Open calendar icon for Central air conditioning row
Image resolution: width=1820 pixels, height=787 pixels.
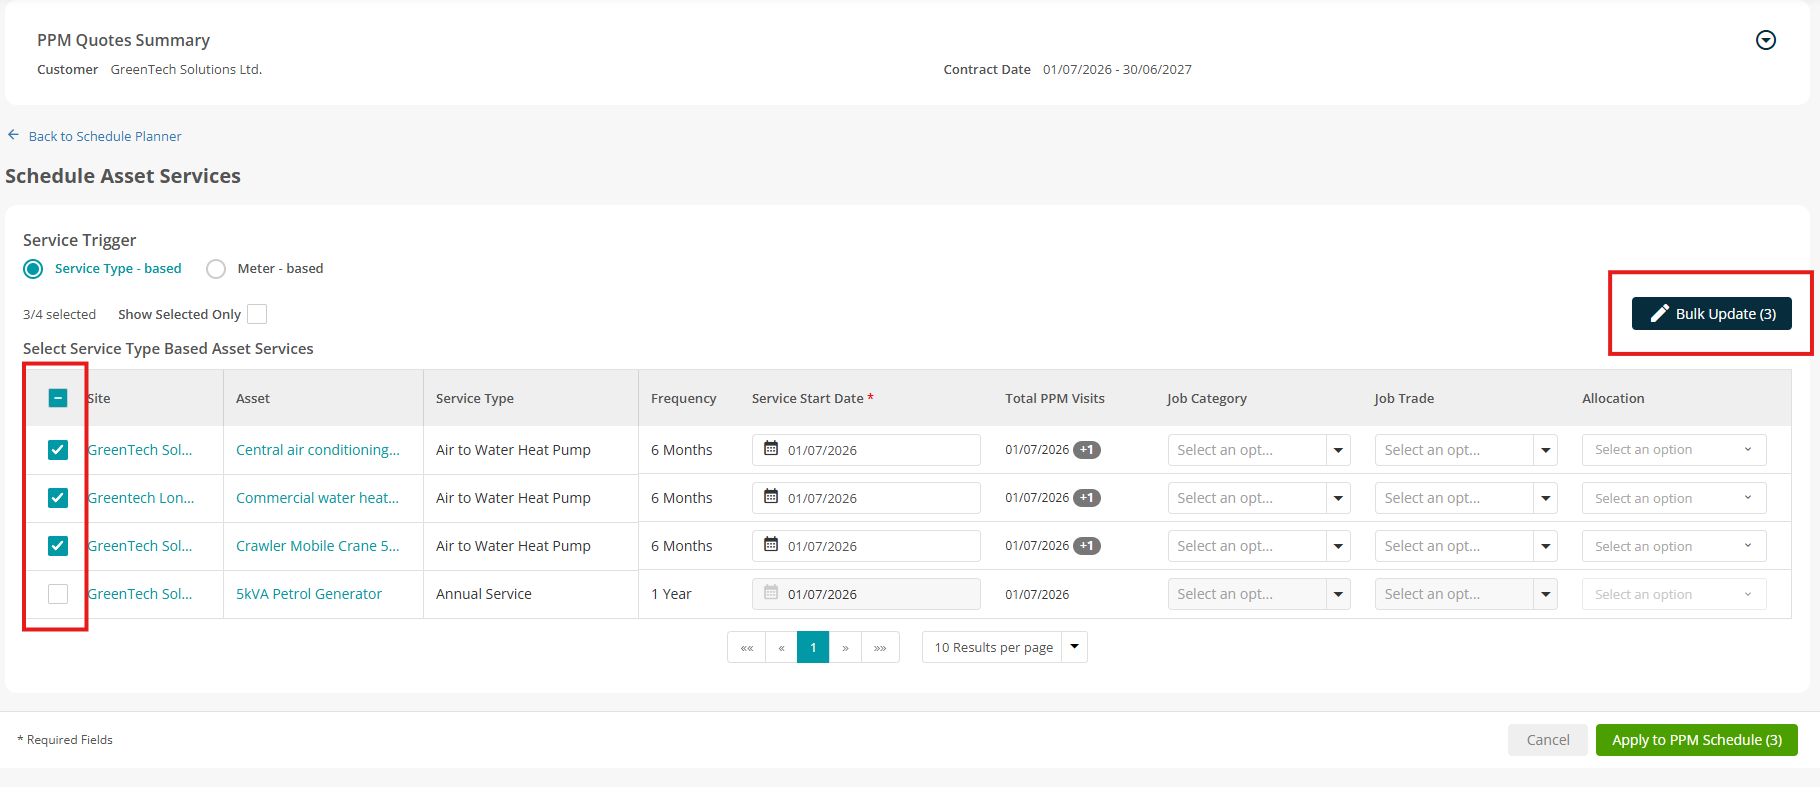pos(771,449)
